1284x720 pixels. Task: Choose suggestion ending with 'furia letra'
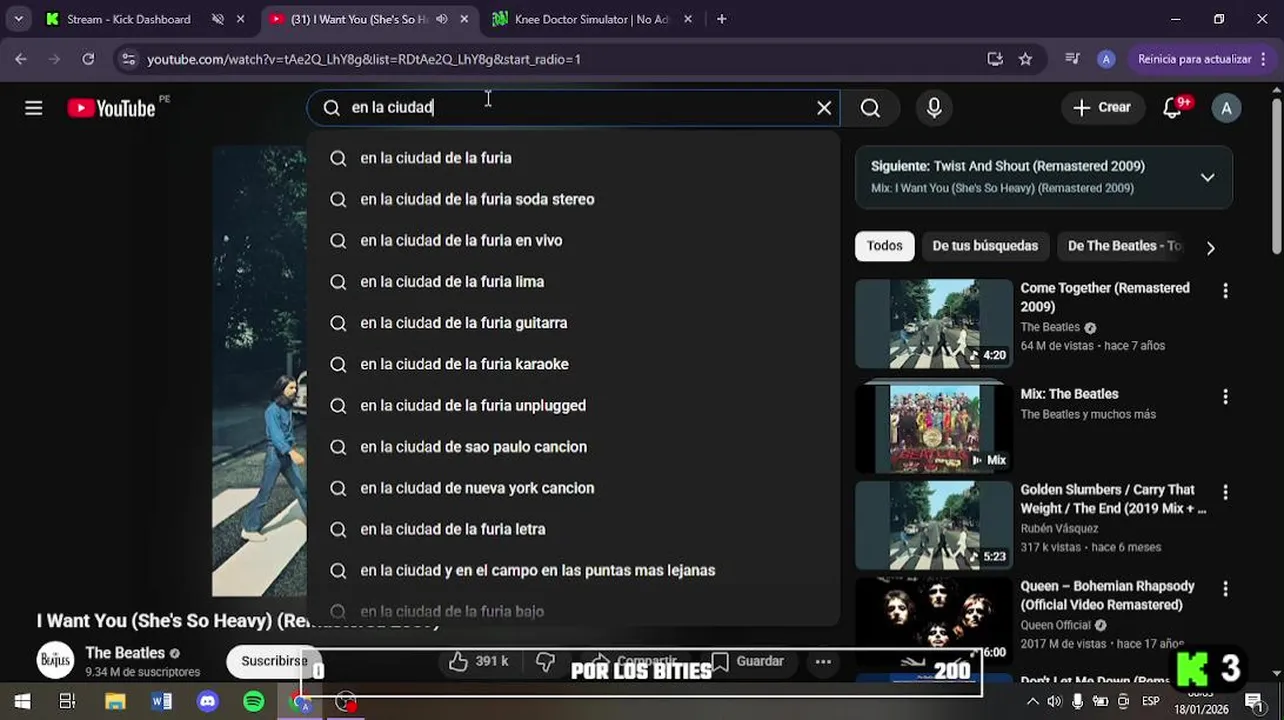(x=573, y=529)
